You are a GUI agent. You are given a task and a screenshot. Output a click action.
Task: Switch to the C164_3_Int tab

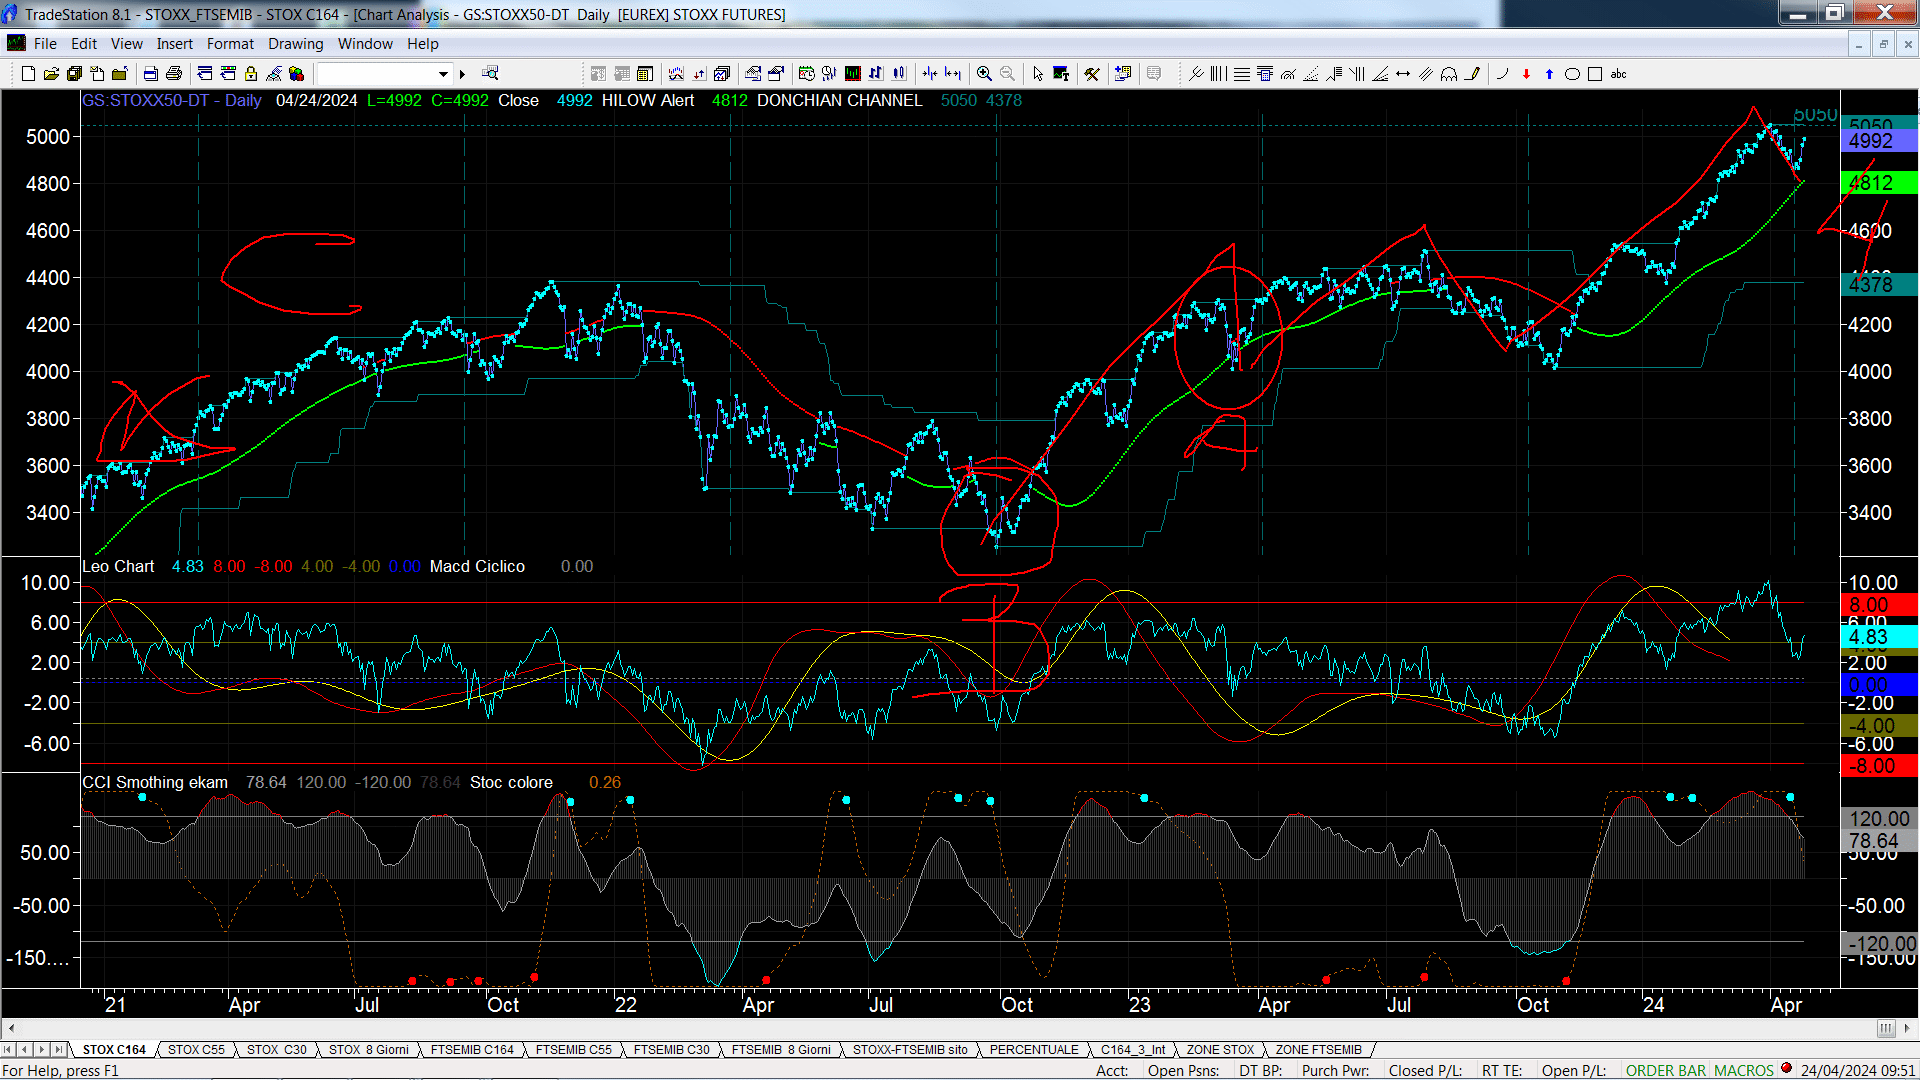point(1133,1049)
